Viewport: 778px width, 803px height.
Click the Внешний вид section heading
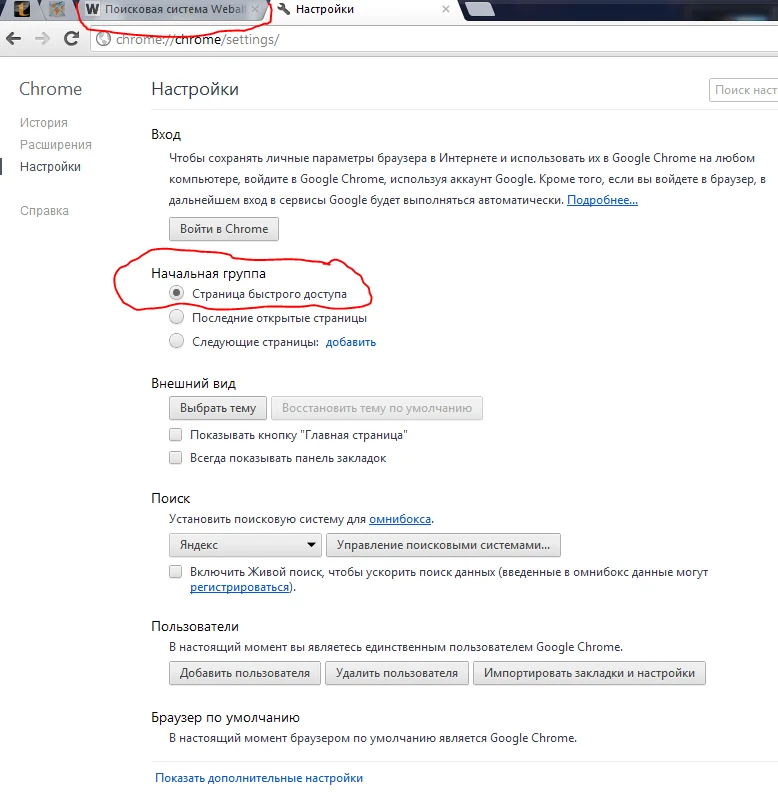194,384
